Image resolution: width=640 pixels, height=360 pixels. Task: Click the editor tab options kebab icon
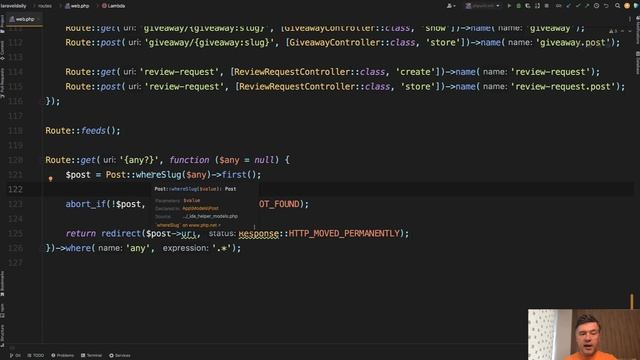click(x=630, y=19)
